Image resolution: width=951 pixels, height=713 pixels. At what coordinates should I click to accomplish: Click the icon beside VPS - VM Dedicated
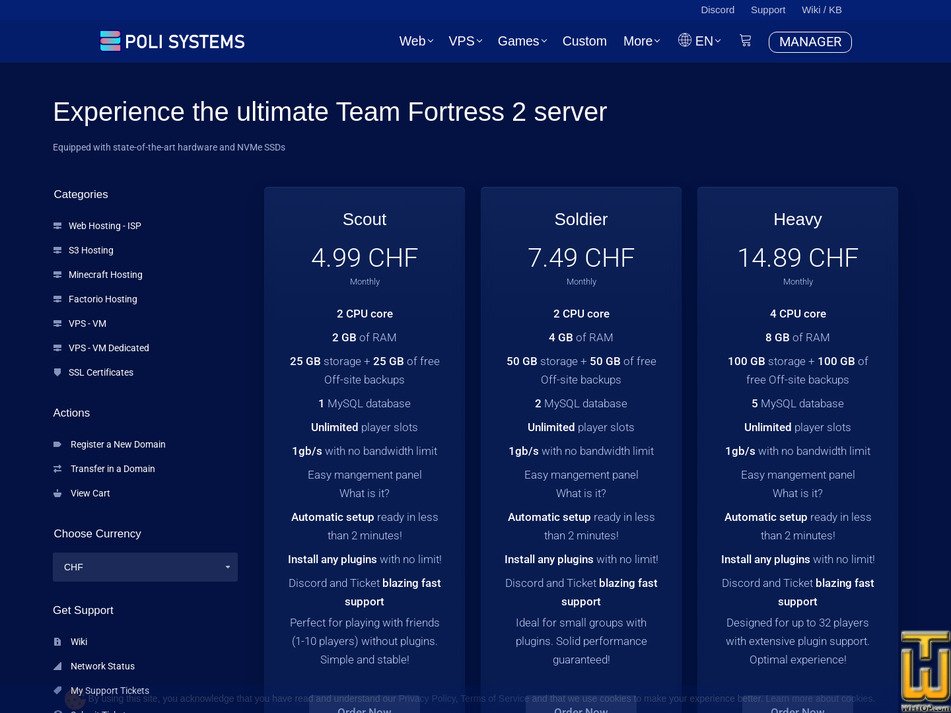(58, 348)
